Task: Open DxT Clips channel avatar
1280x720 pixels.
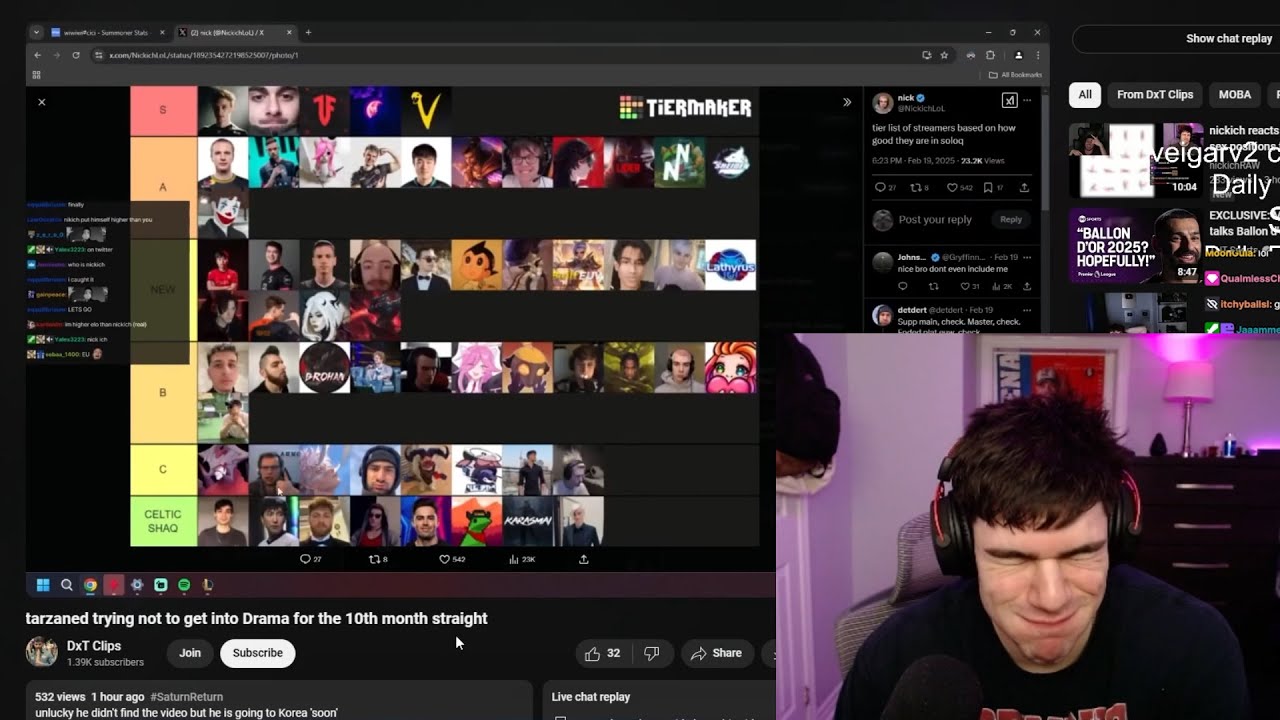Action: [41, 651]
